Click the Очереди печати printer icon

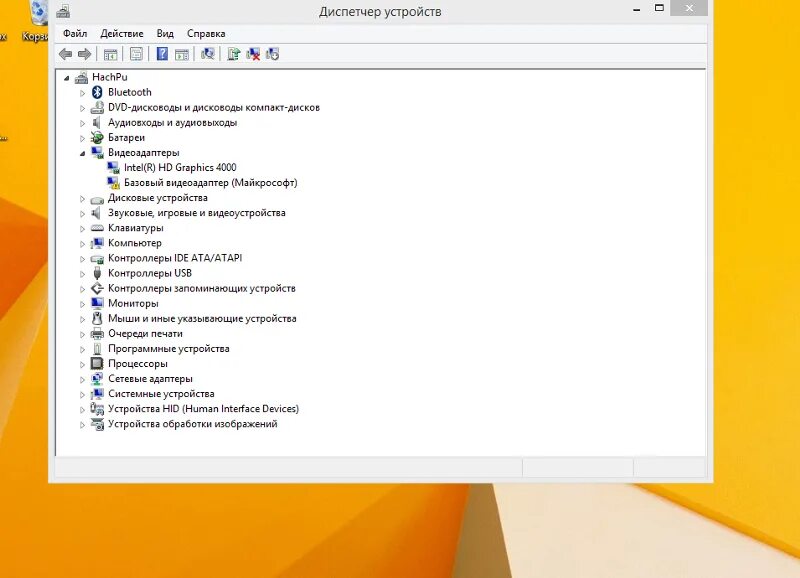[97, 333]
